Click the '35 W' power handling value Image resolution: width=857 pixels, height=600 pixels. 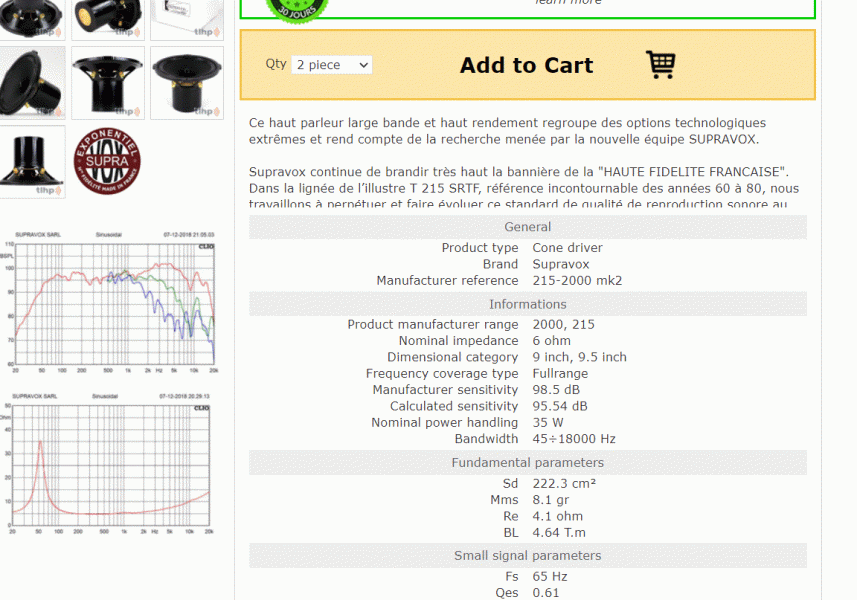click(548, 422)
